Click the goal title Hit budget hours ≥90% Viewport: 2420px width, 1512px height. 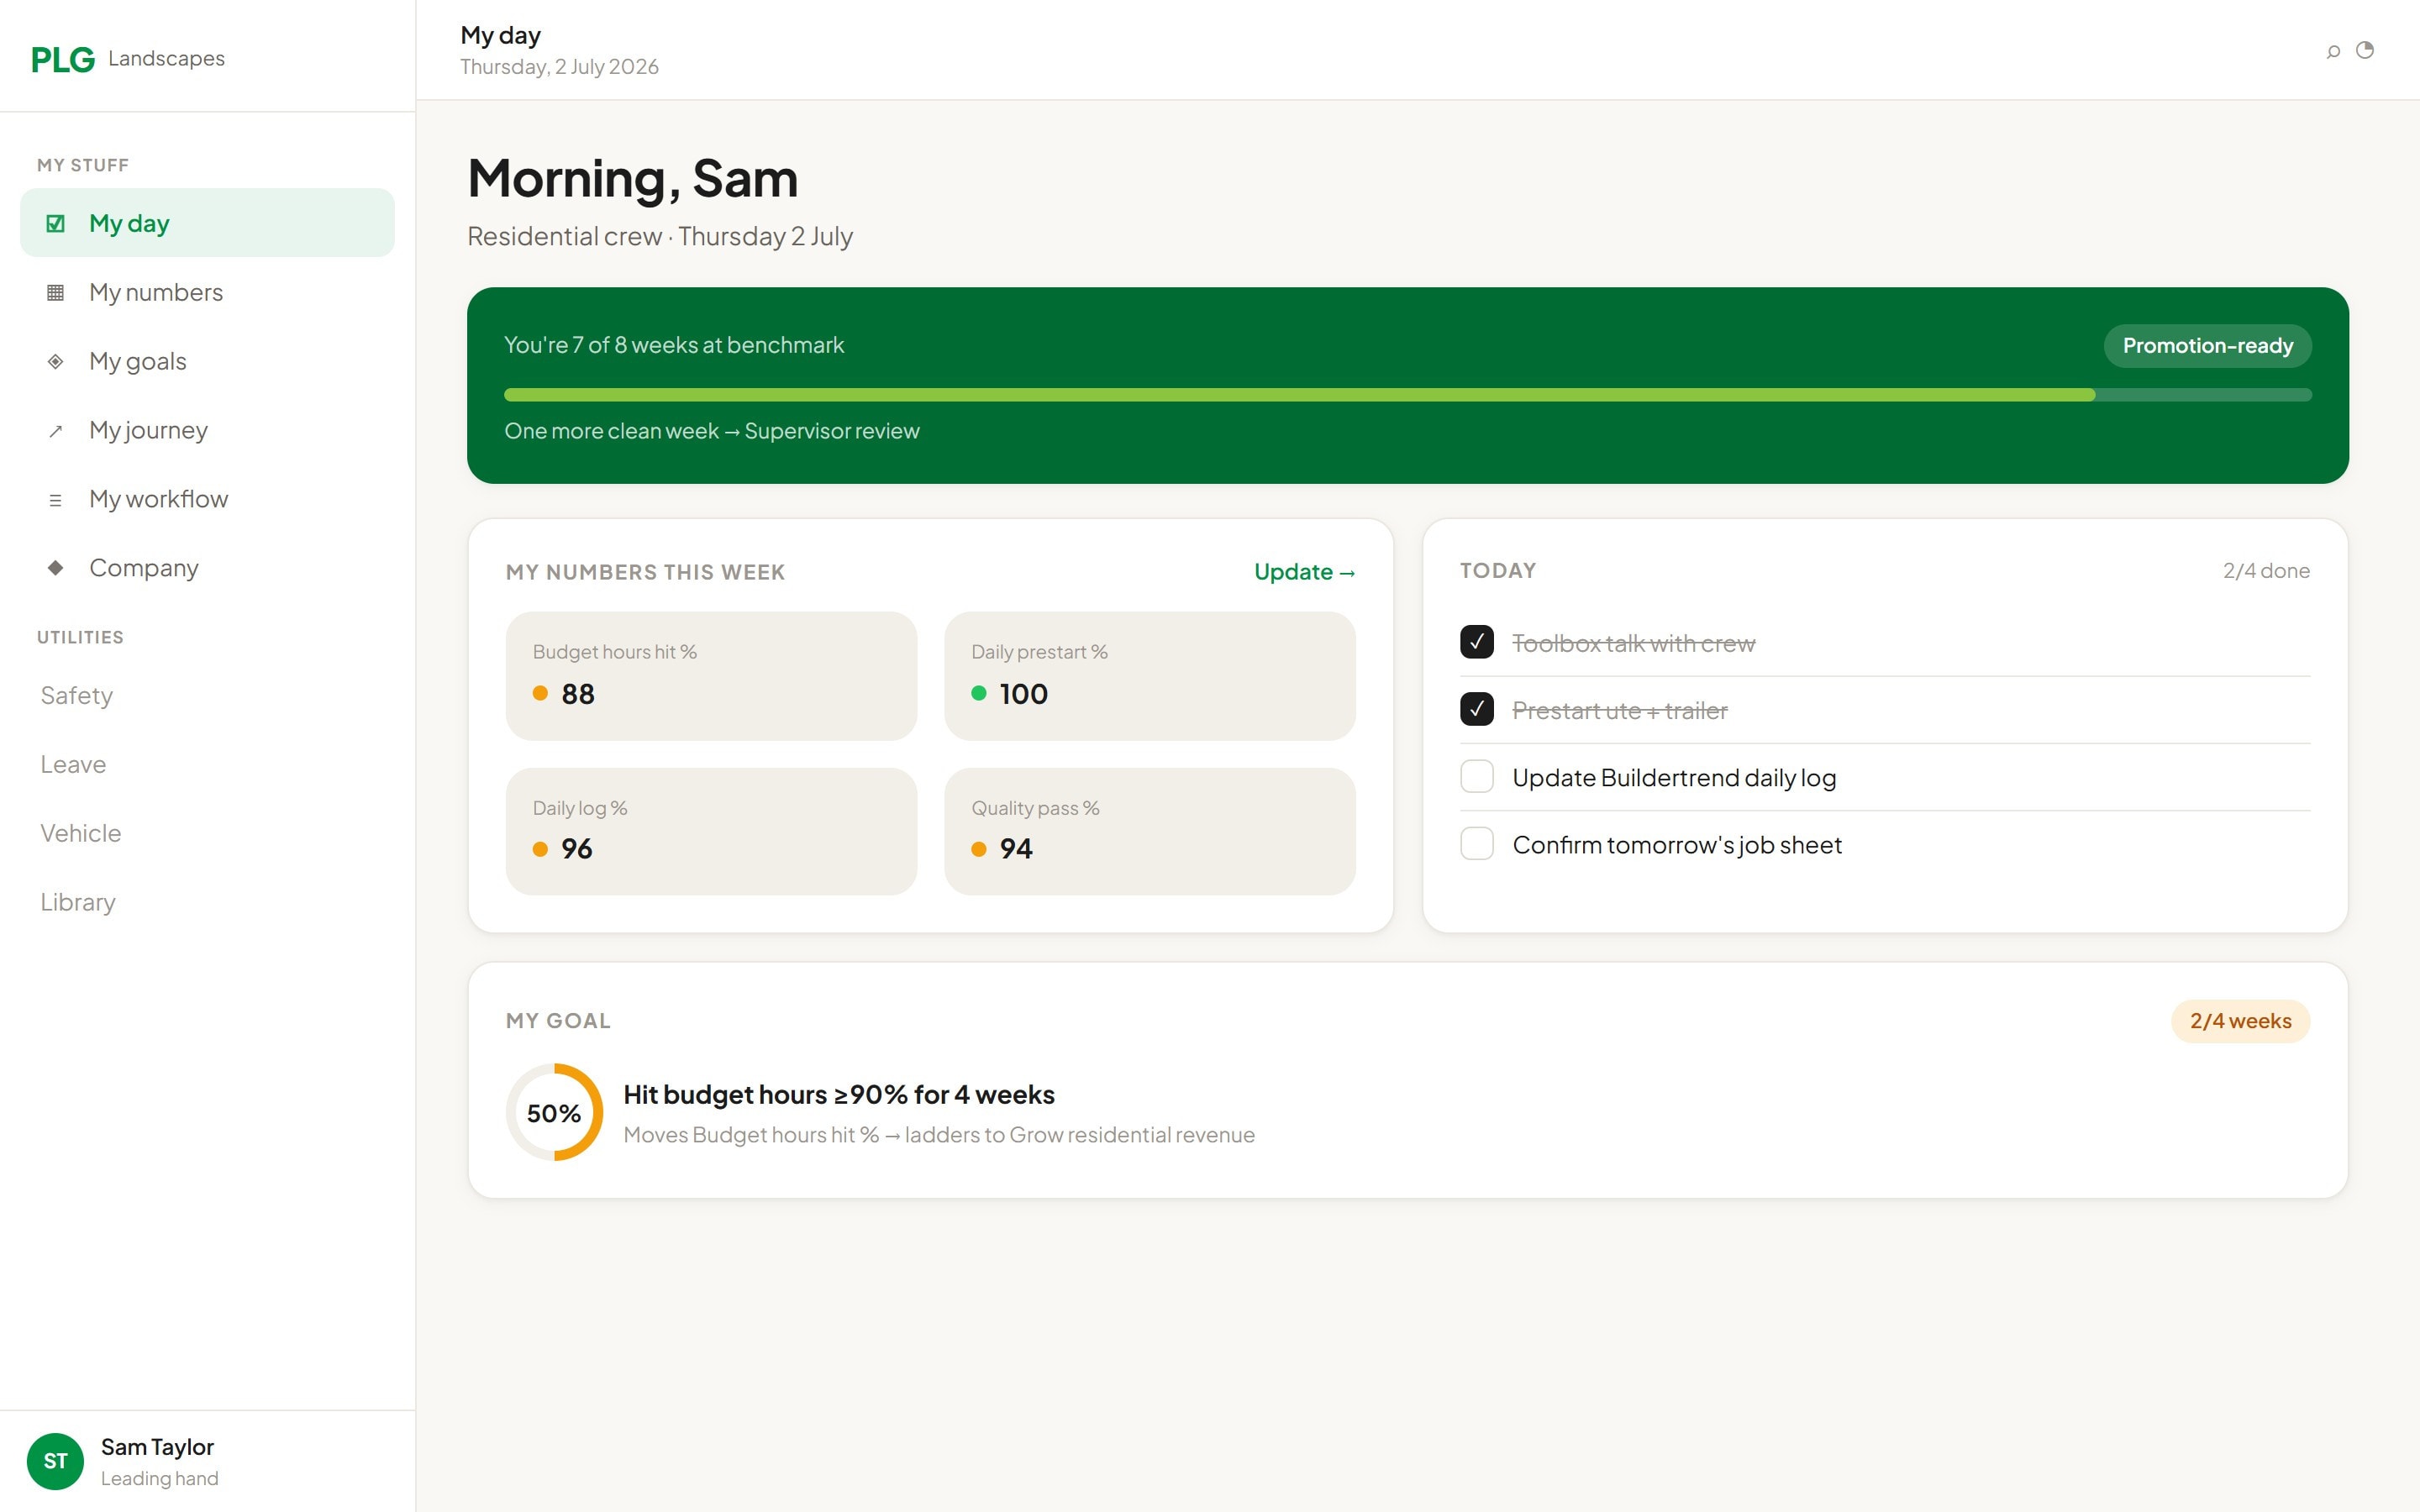(x=839, y=1095)
